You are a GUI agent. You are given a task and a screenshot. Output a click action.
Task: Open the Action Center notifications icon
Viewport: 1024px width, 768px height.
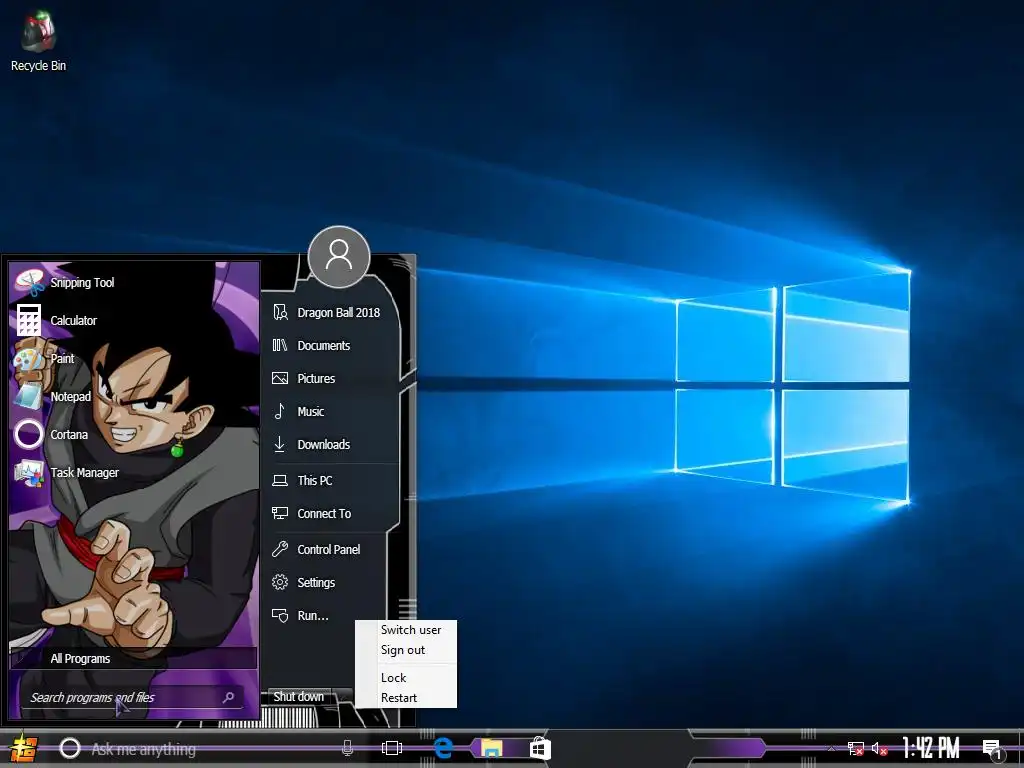[x=991, y=749]
